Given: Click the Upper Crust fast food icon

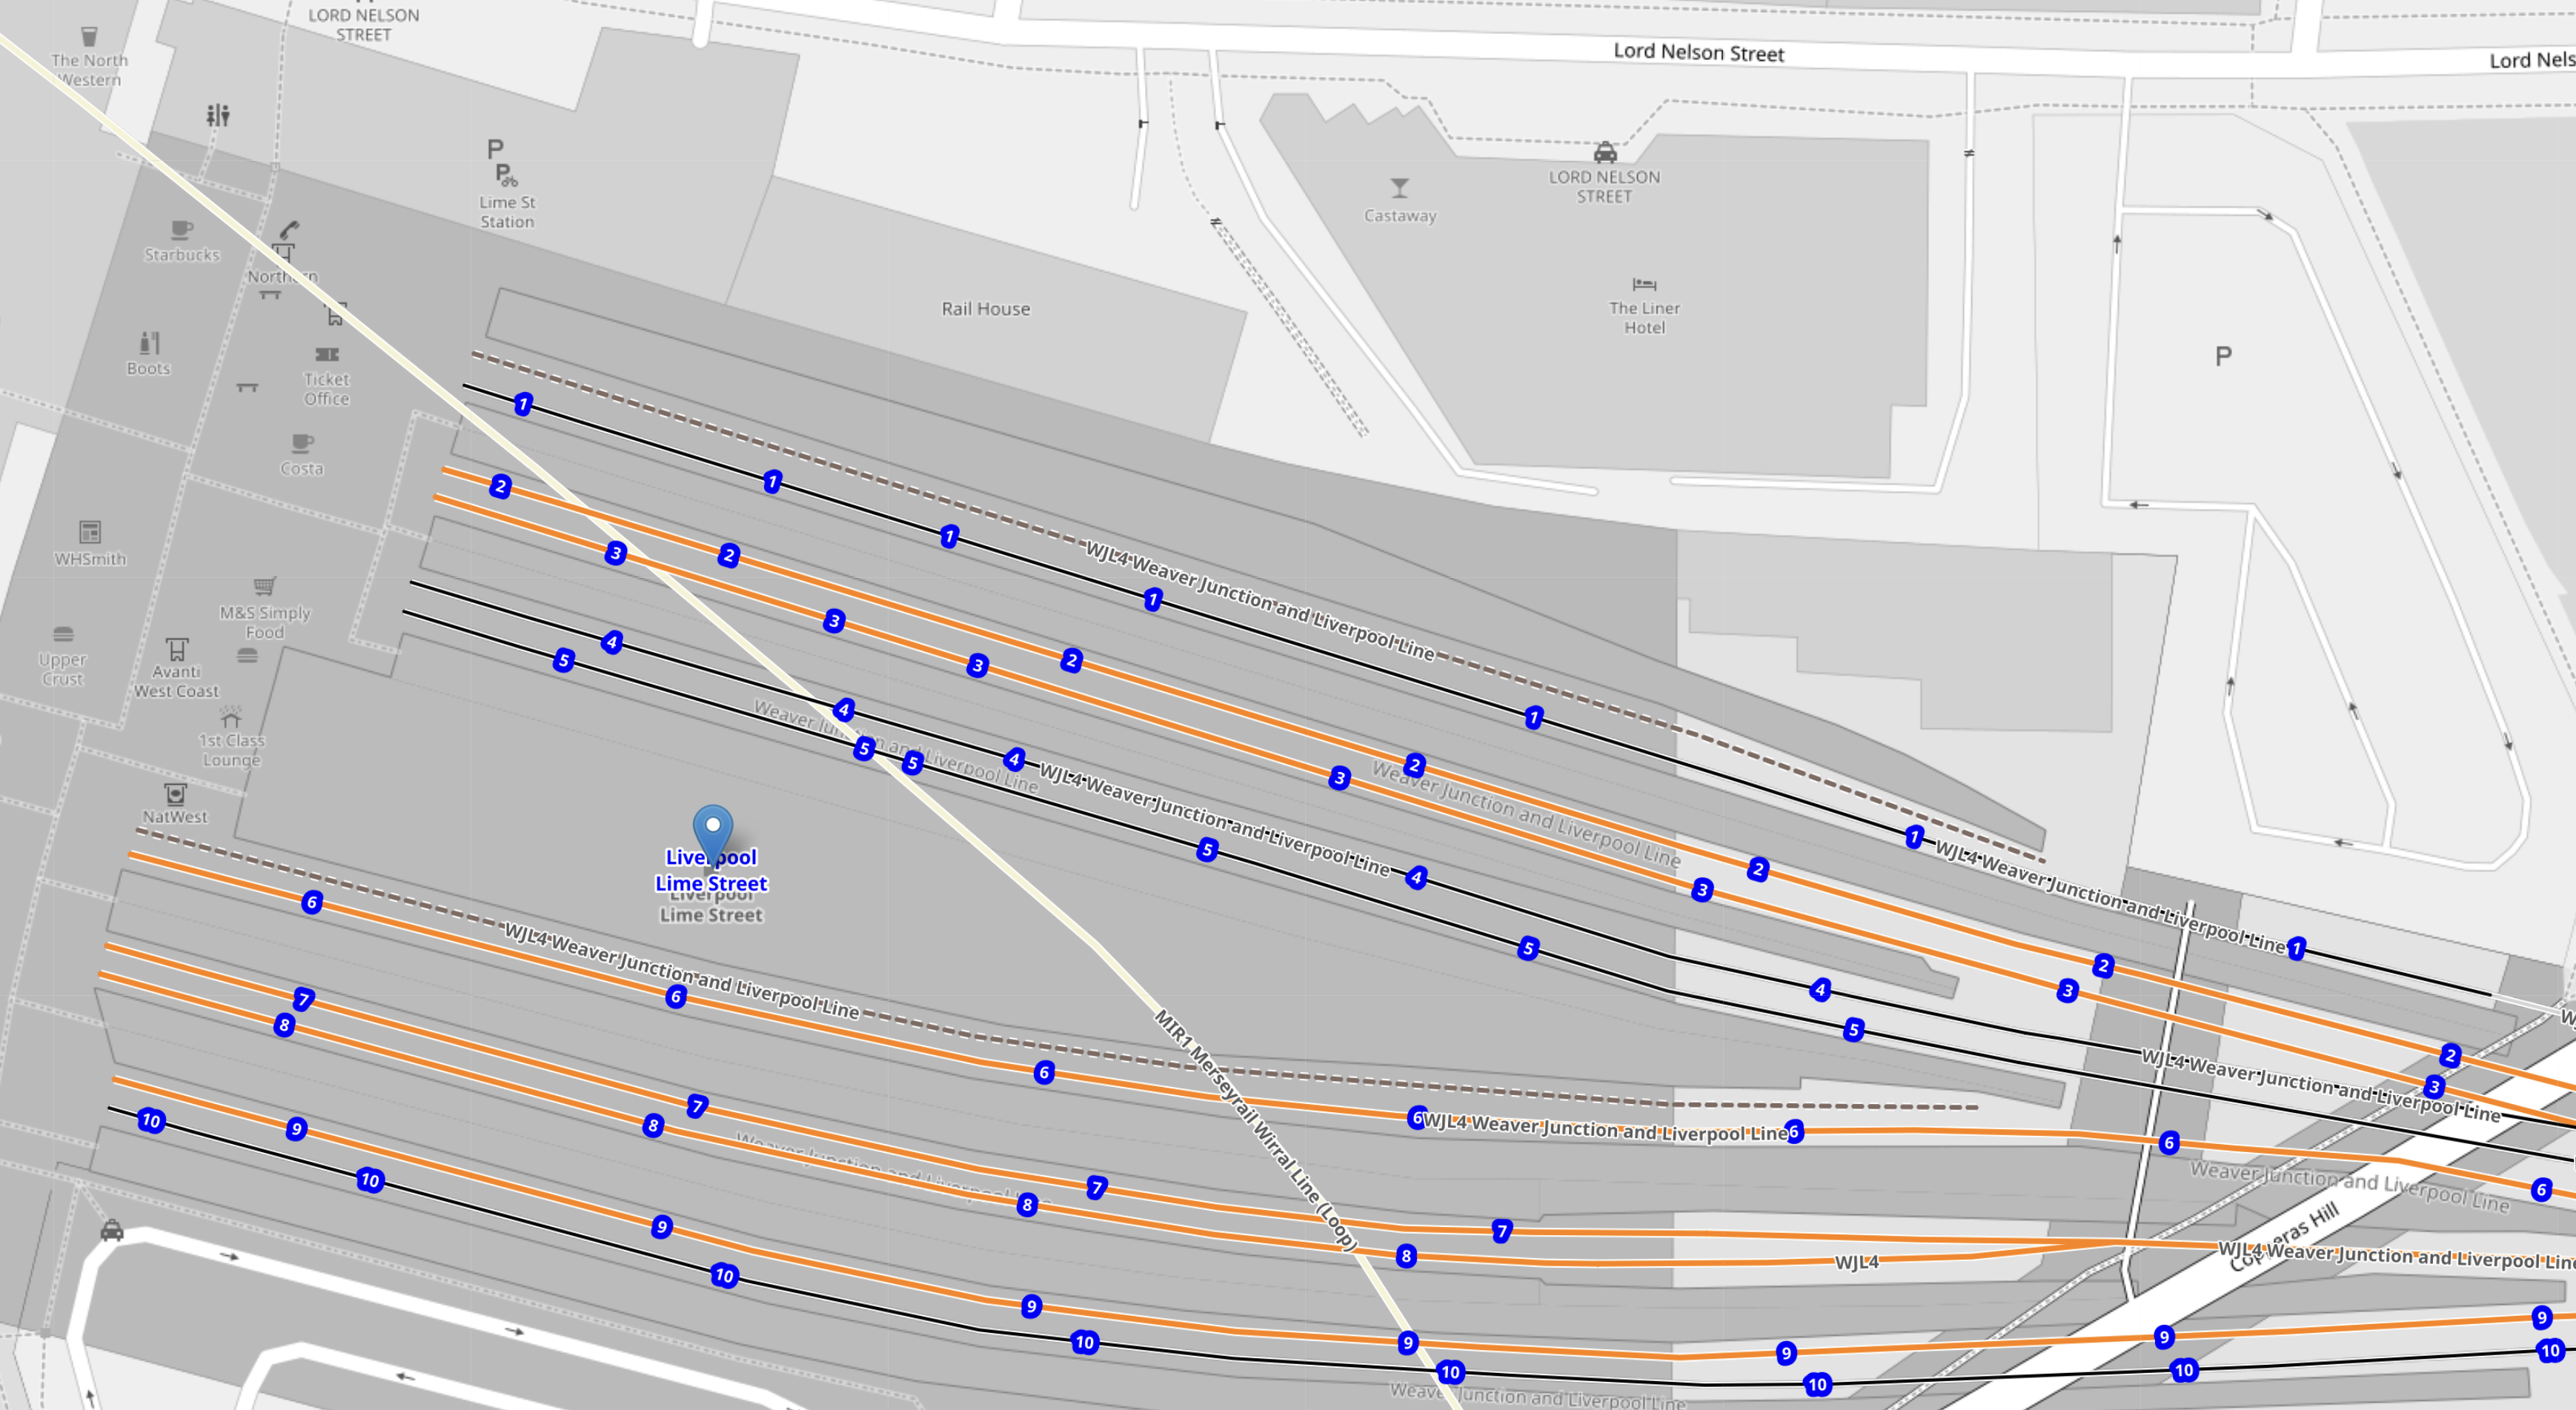Looking at the screenshot, I should click(x=63, y=634).
